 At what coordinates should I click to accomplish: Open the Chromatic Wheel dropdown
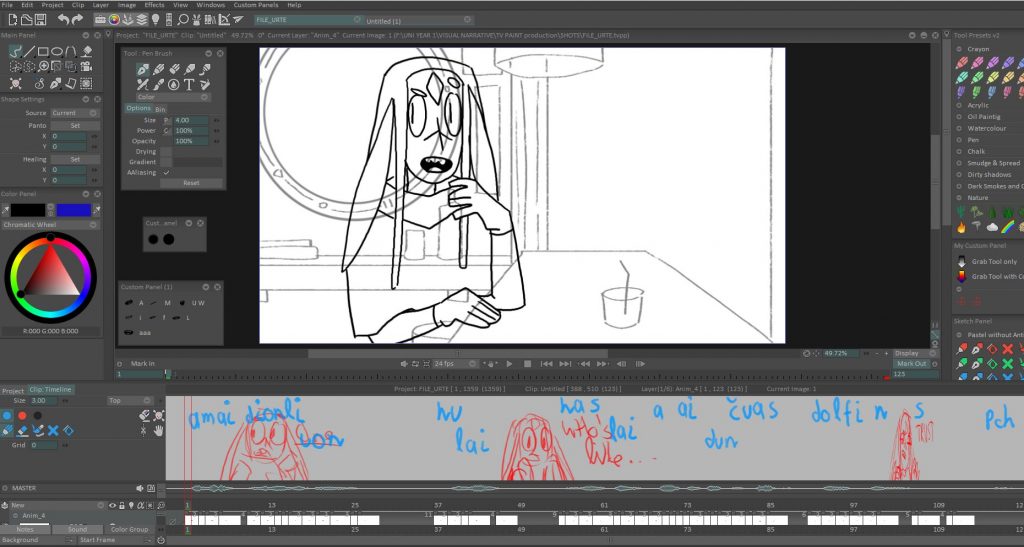(50, 225)
